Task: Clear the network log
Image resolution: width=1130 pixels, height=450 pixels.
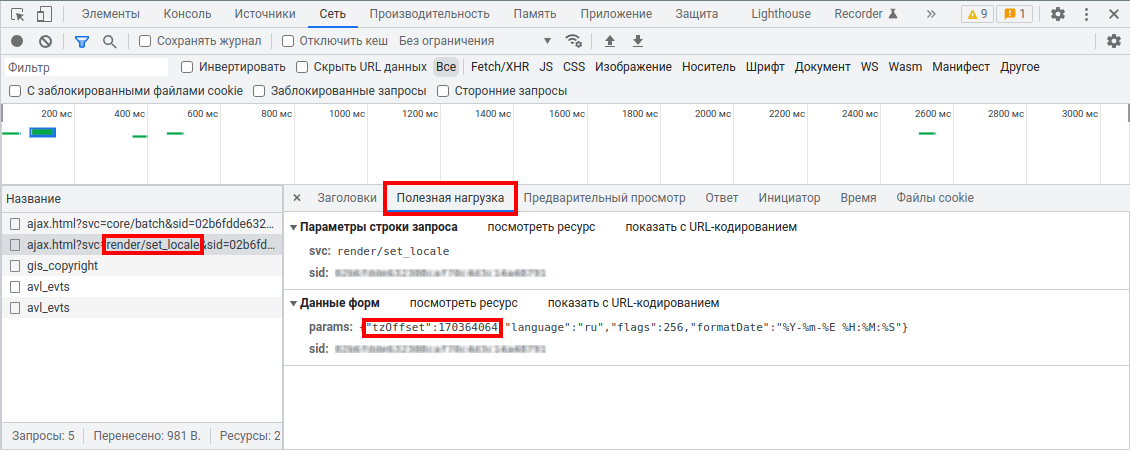Action: [45, 41]
